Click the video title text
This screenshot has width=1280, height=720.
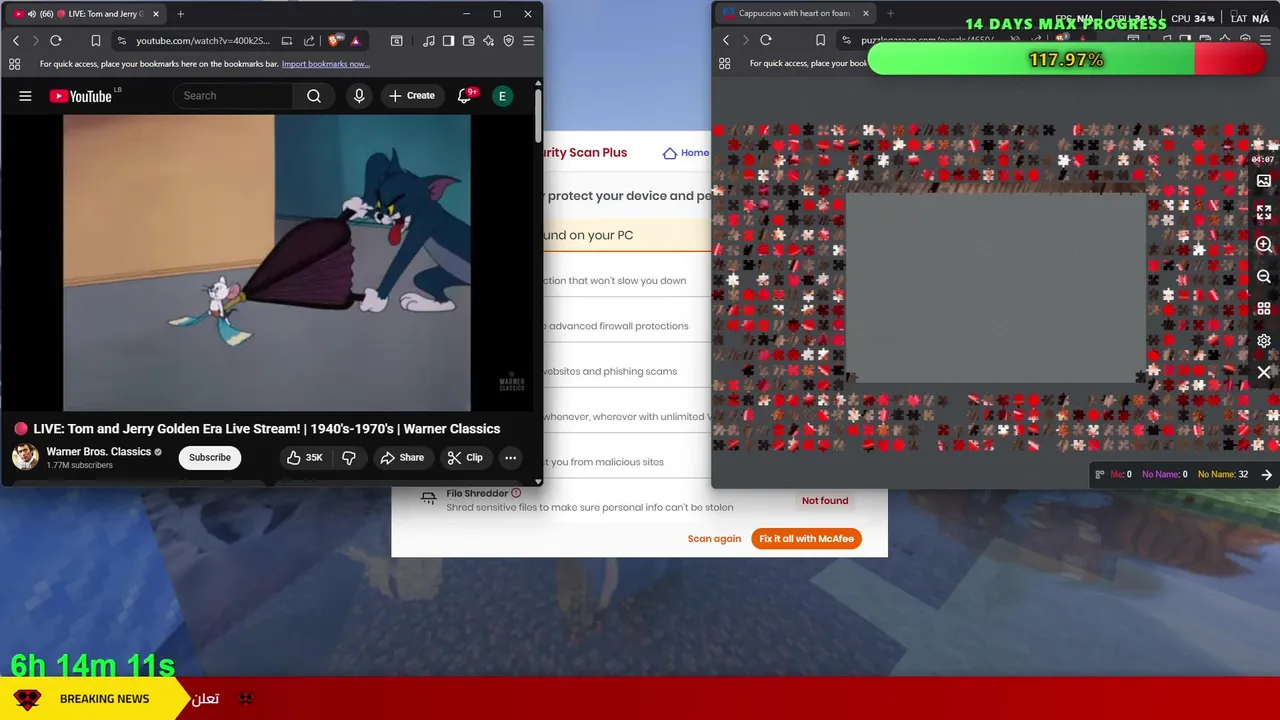tap(267, 429)
